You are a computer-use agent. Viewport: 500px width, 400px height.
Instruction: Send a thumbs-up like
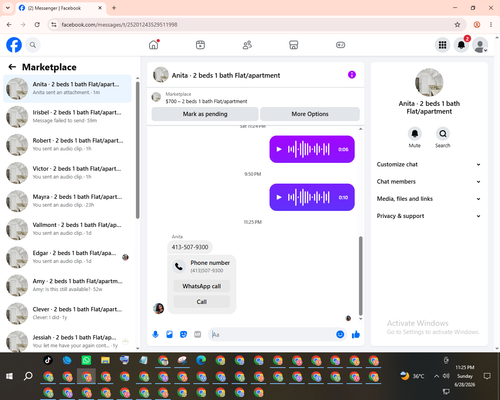pyautogui.click(x=356, y=334)
